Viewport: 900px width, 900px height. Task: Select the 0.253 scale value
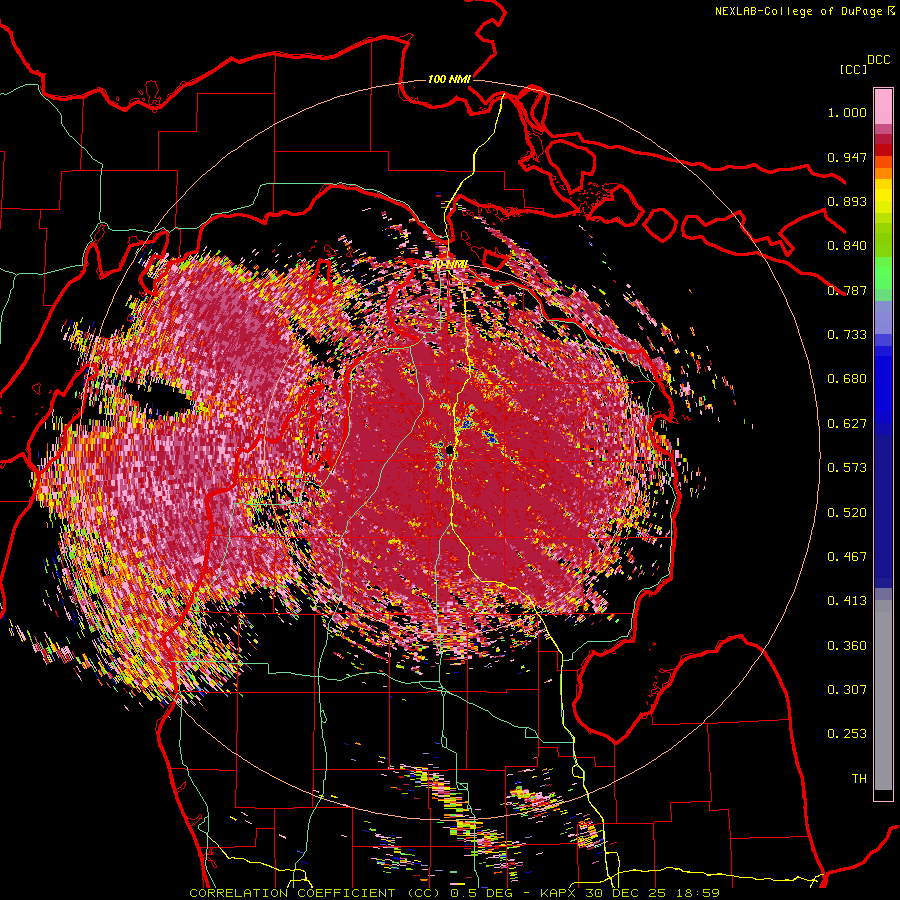point(847,734)
